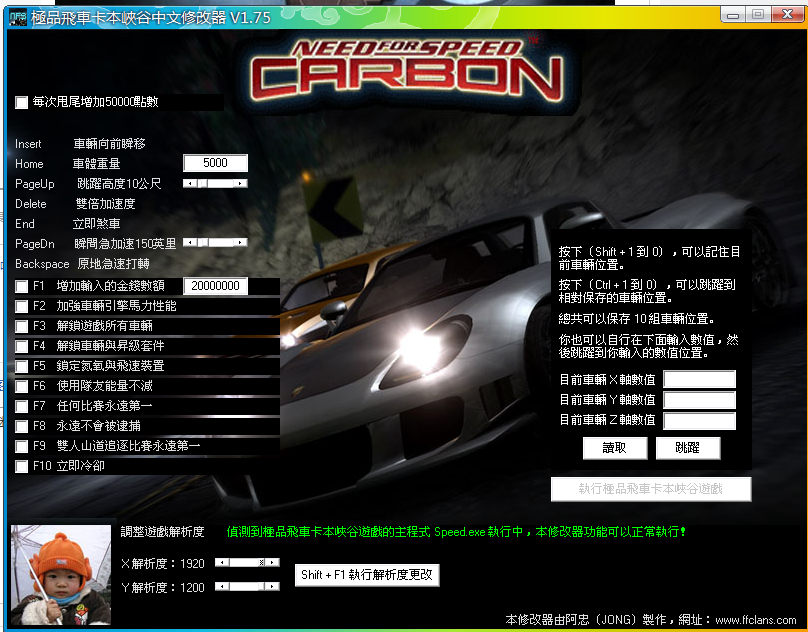The image size is (808, 632).
Task: Click the 跳躍 button
Action: (x=688, y=447)
